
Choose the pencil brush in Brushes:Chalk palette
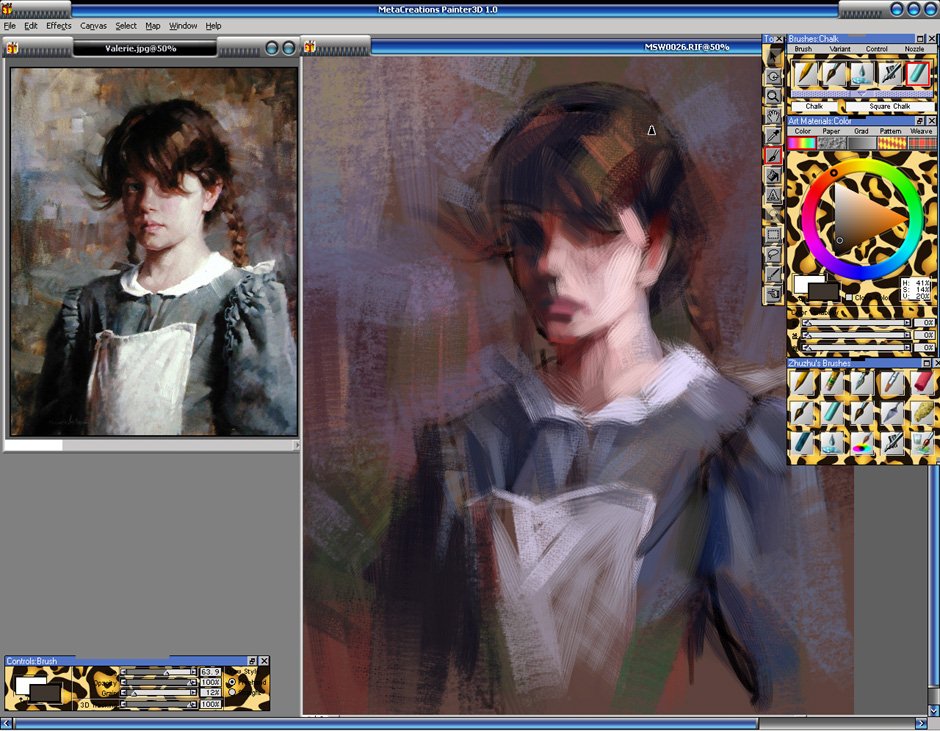pyautogui.click(x=806, y=74)
